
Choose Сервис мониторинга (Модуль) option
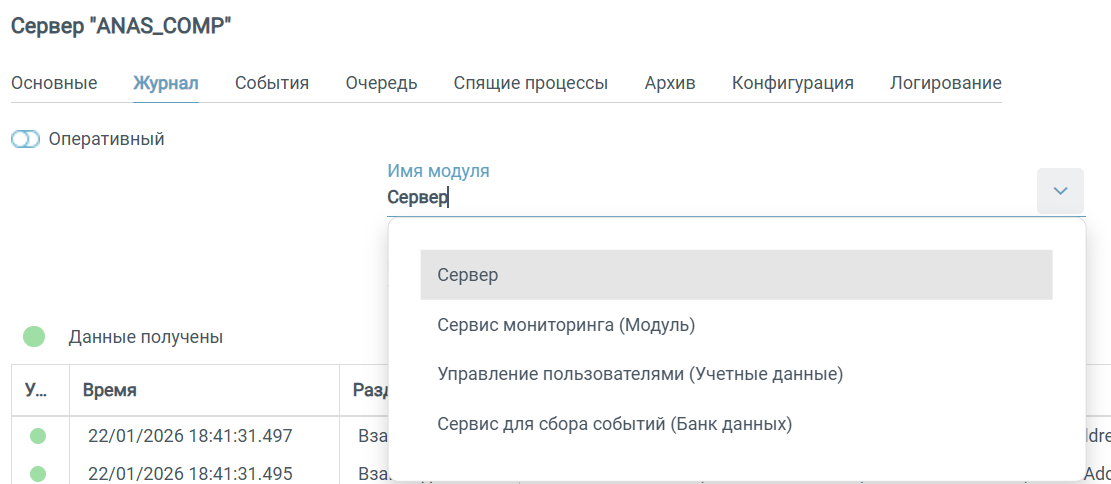click(566, 325)
